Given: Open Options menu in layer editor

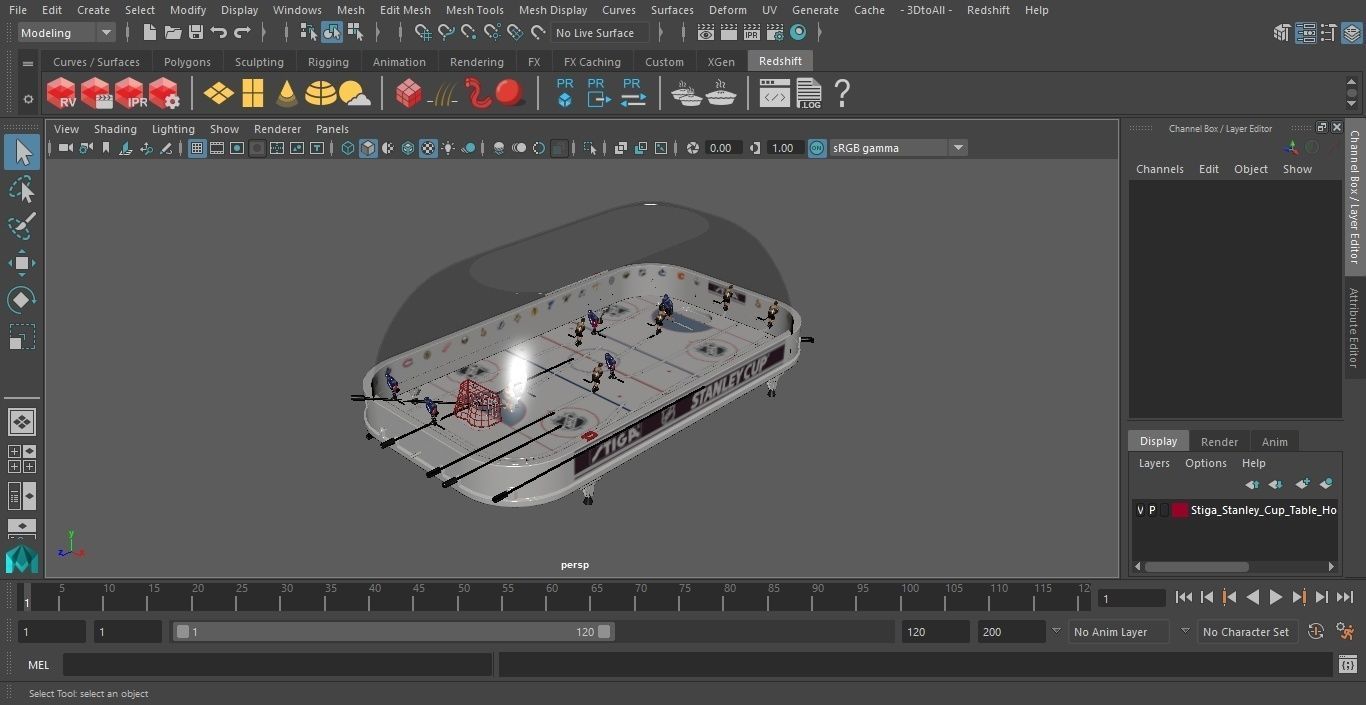Looking at the screenshot, I should (1205, 463).
